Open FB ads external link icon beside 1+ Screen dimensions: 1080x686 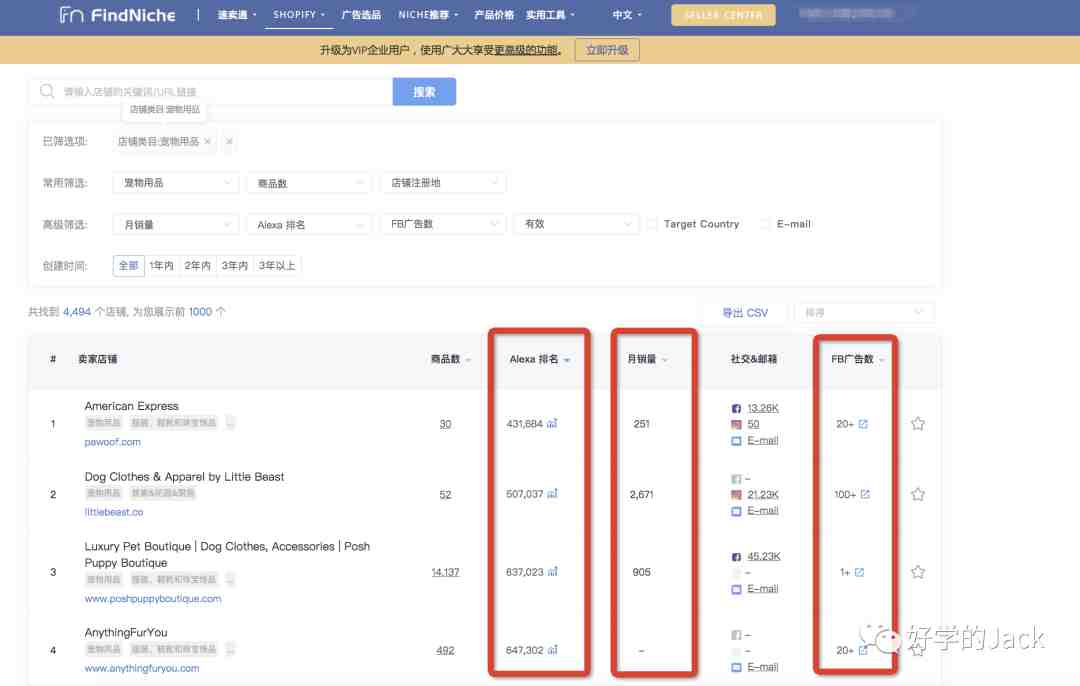click(x=859, y=572)
